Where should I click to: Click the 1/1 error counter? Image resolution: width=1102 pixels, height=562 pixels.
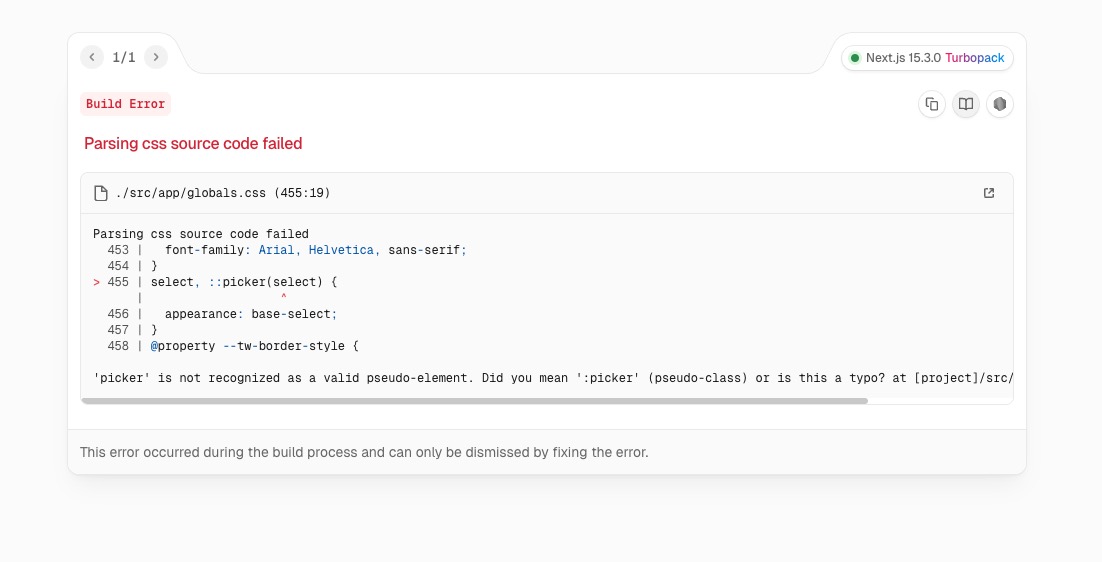tap(124, 58)
